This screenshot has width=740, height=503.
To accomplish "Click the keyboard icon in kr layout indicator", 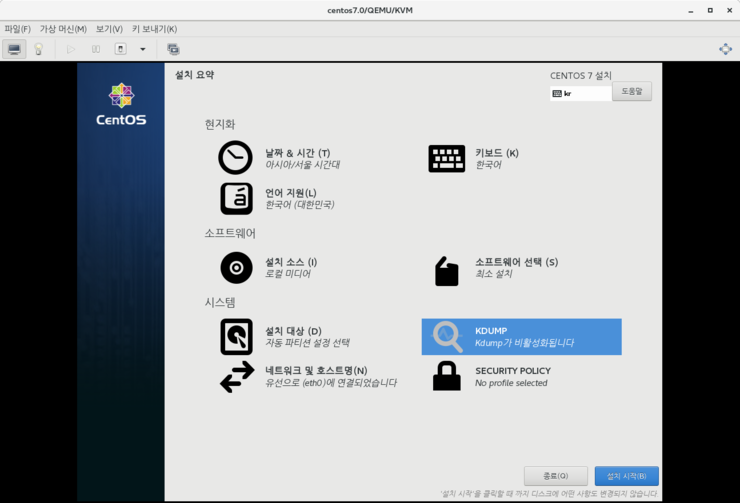I will [557, 93].
